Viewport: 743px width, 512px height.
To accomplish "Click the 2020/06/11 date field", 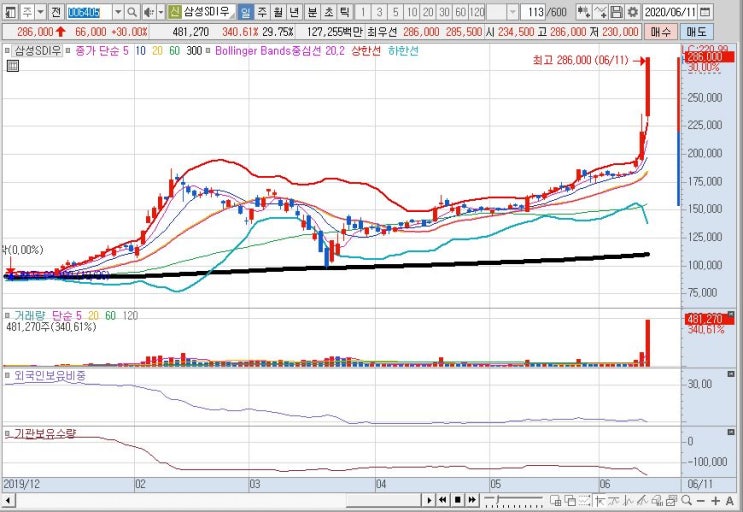I will point(671,12).
